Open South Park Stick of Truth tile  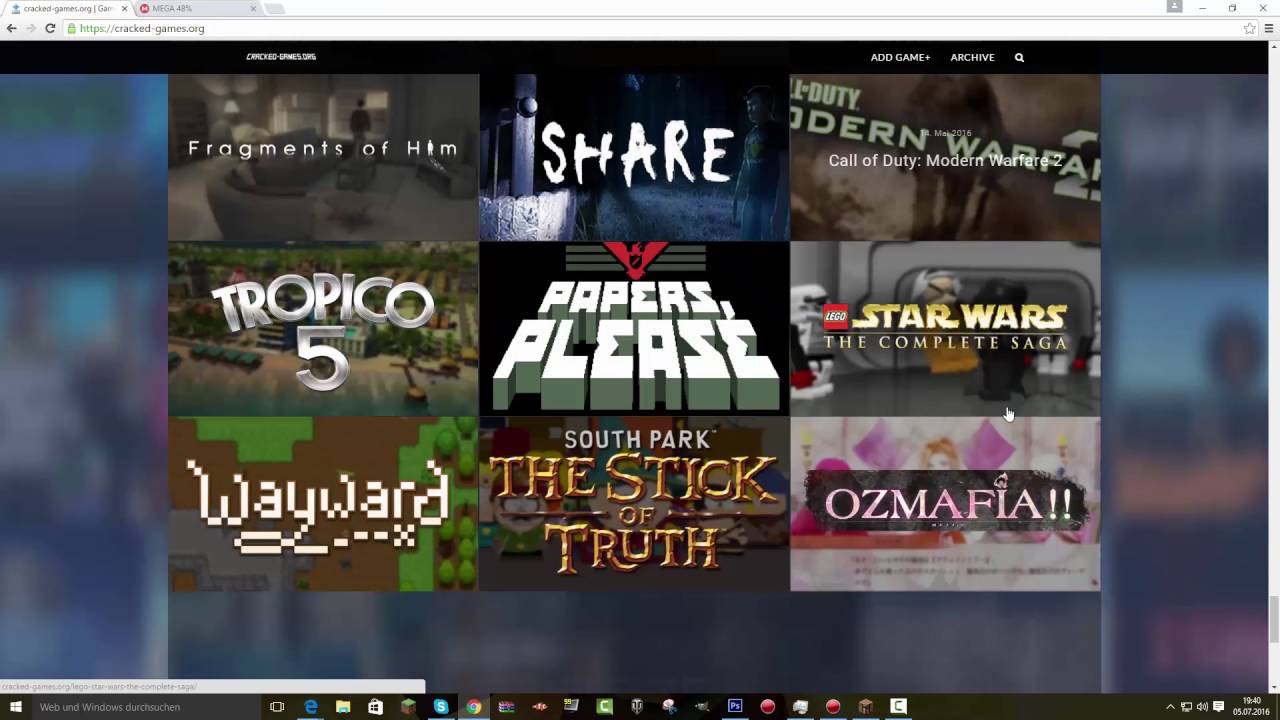[x=634, y=504]
